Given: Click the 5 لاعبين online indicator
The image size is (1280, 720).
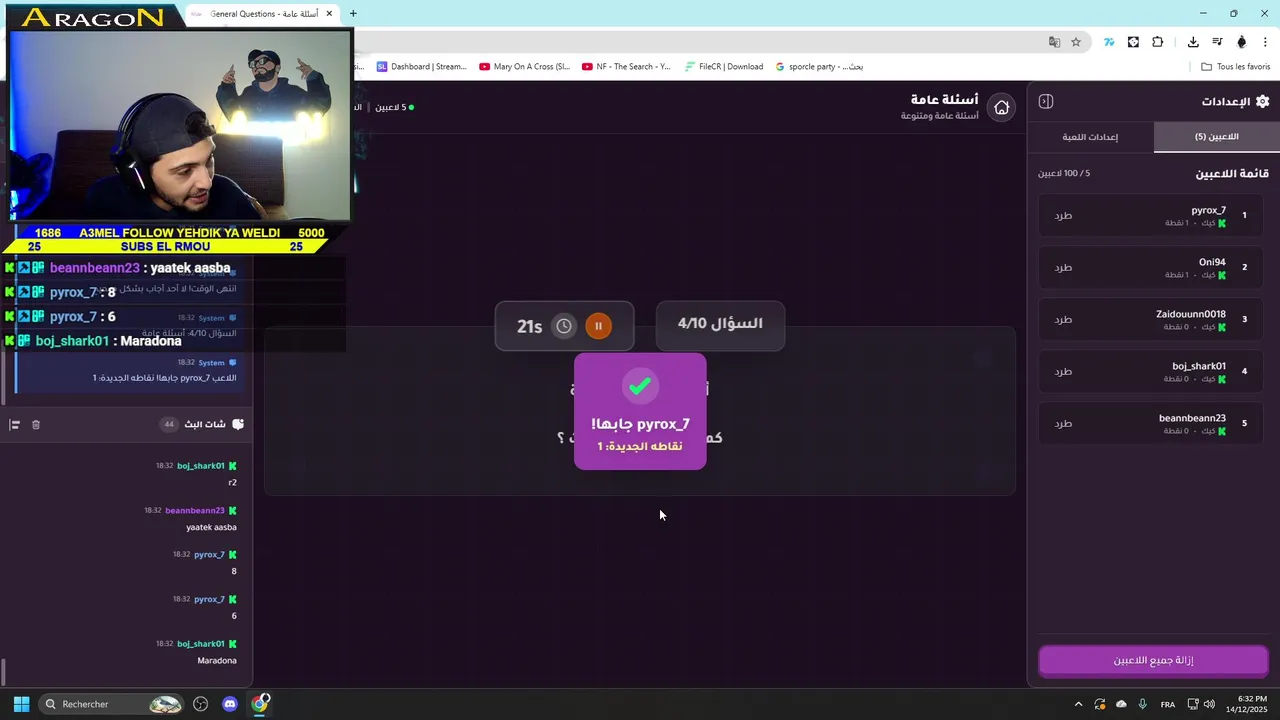Looking at the screenshot, I should pos(394,107).
